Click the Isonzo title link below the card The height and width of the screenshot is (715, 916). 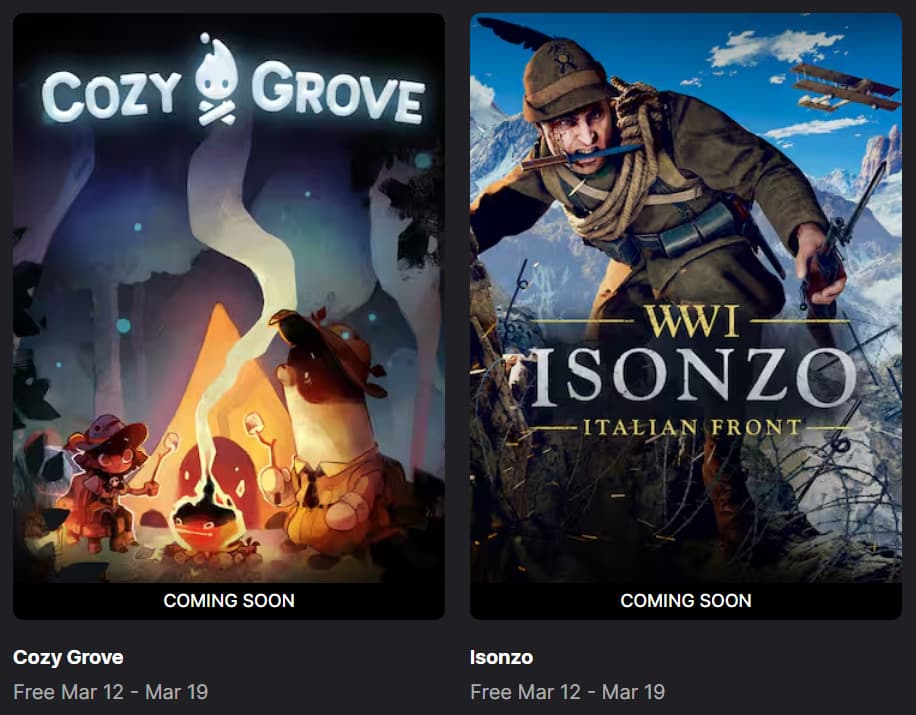click(501, 657)
